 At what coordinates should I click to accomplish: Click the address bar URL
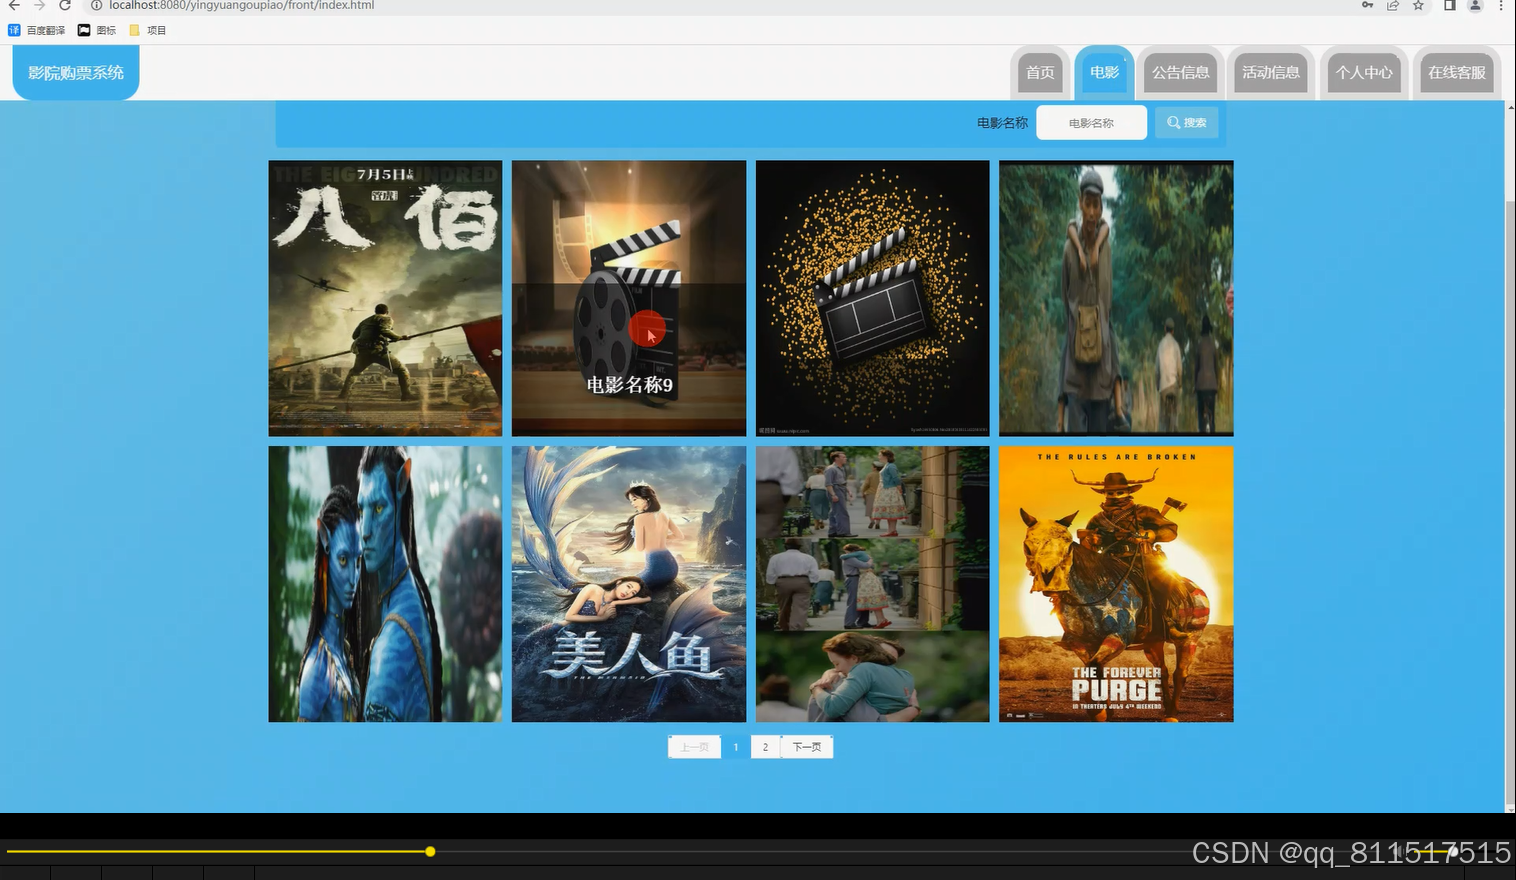coord(242,5)
